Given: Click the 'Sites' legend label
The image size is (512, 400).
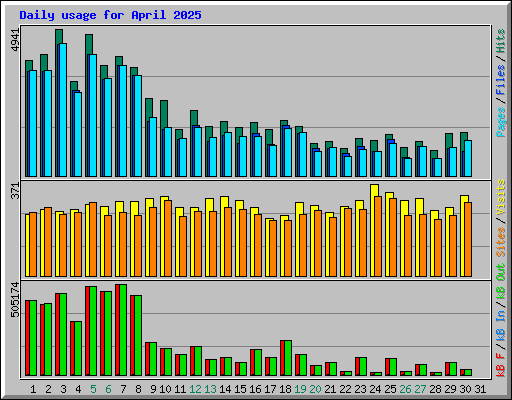Looking at the screenshot, I should pyautogui.click(x=500, y=241).
